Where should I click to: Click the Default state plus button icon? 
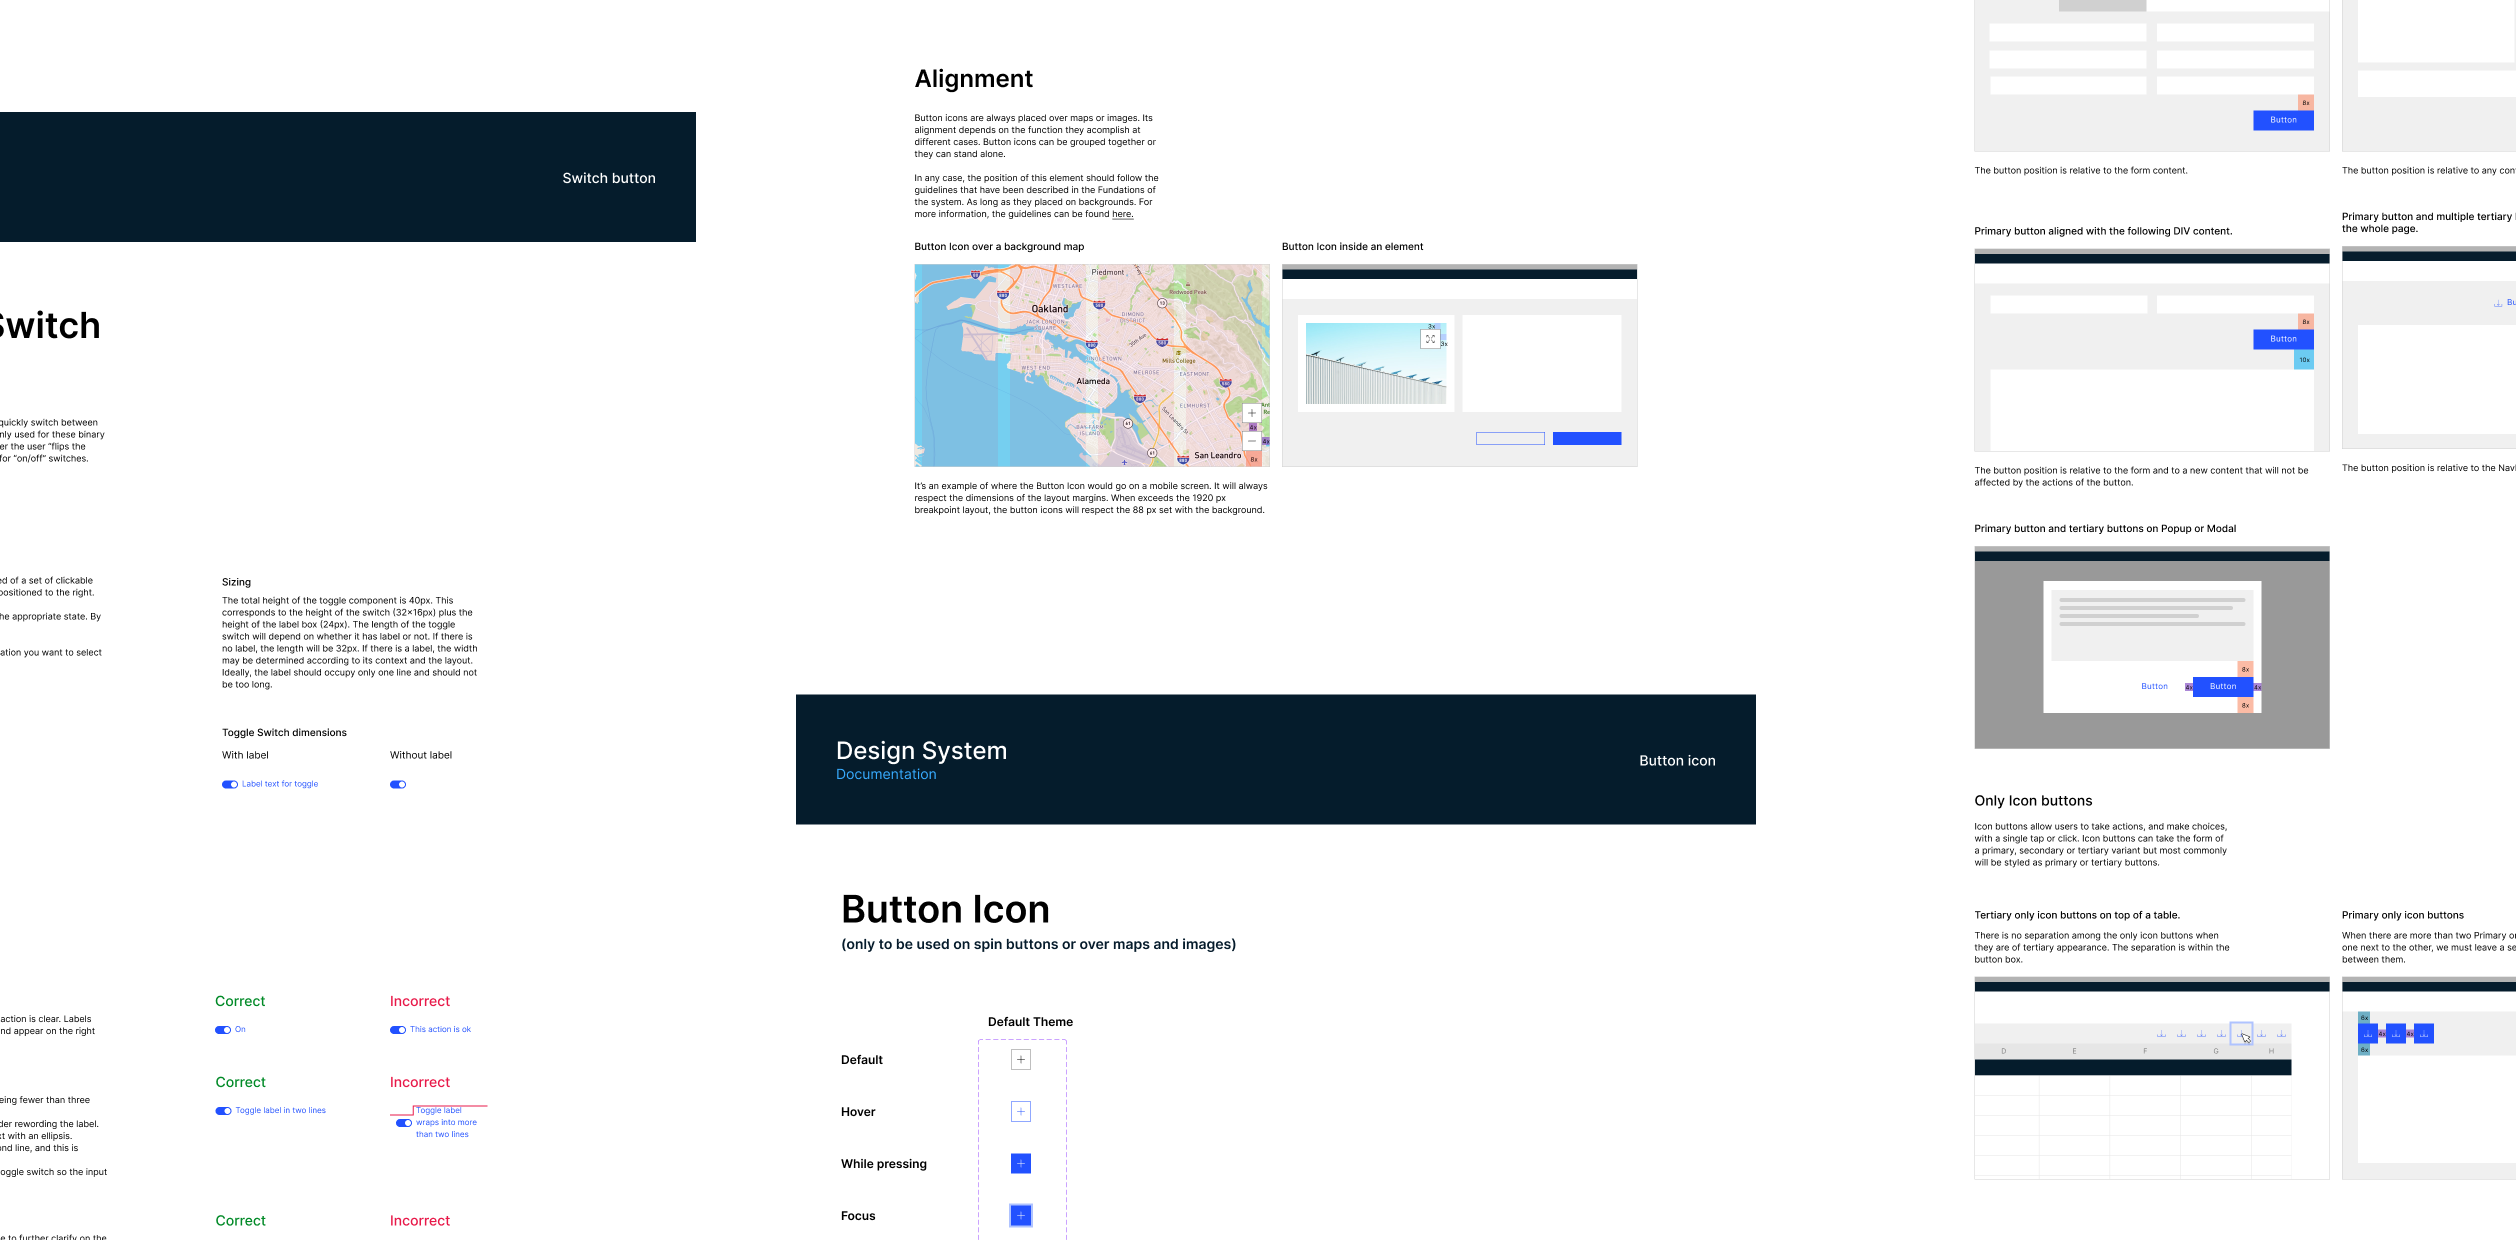click(x=1020, y=1060)
